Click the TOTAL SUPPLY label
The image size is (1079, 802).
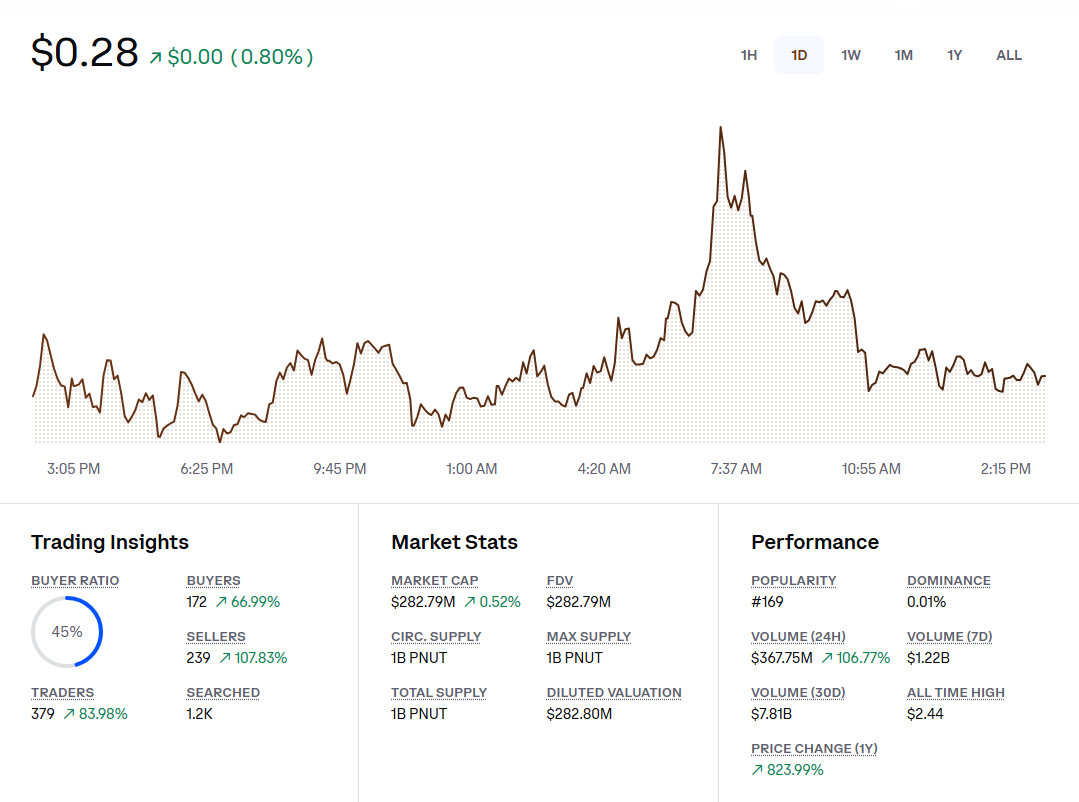click(438, 692)
